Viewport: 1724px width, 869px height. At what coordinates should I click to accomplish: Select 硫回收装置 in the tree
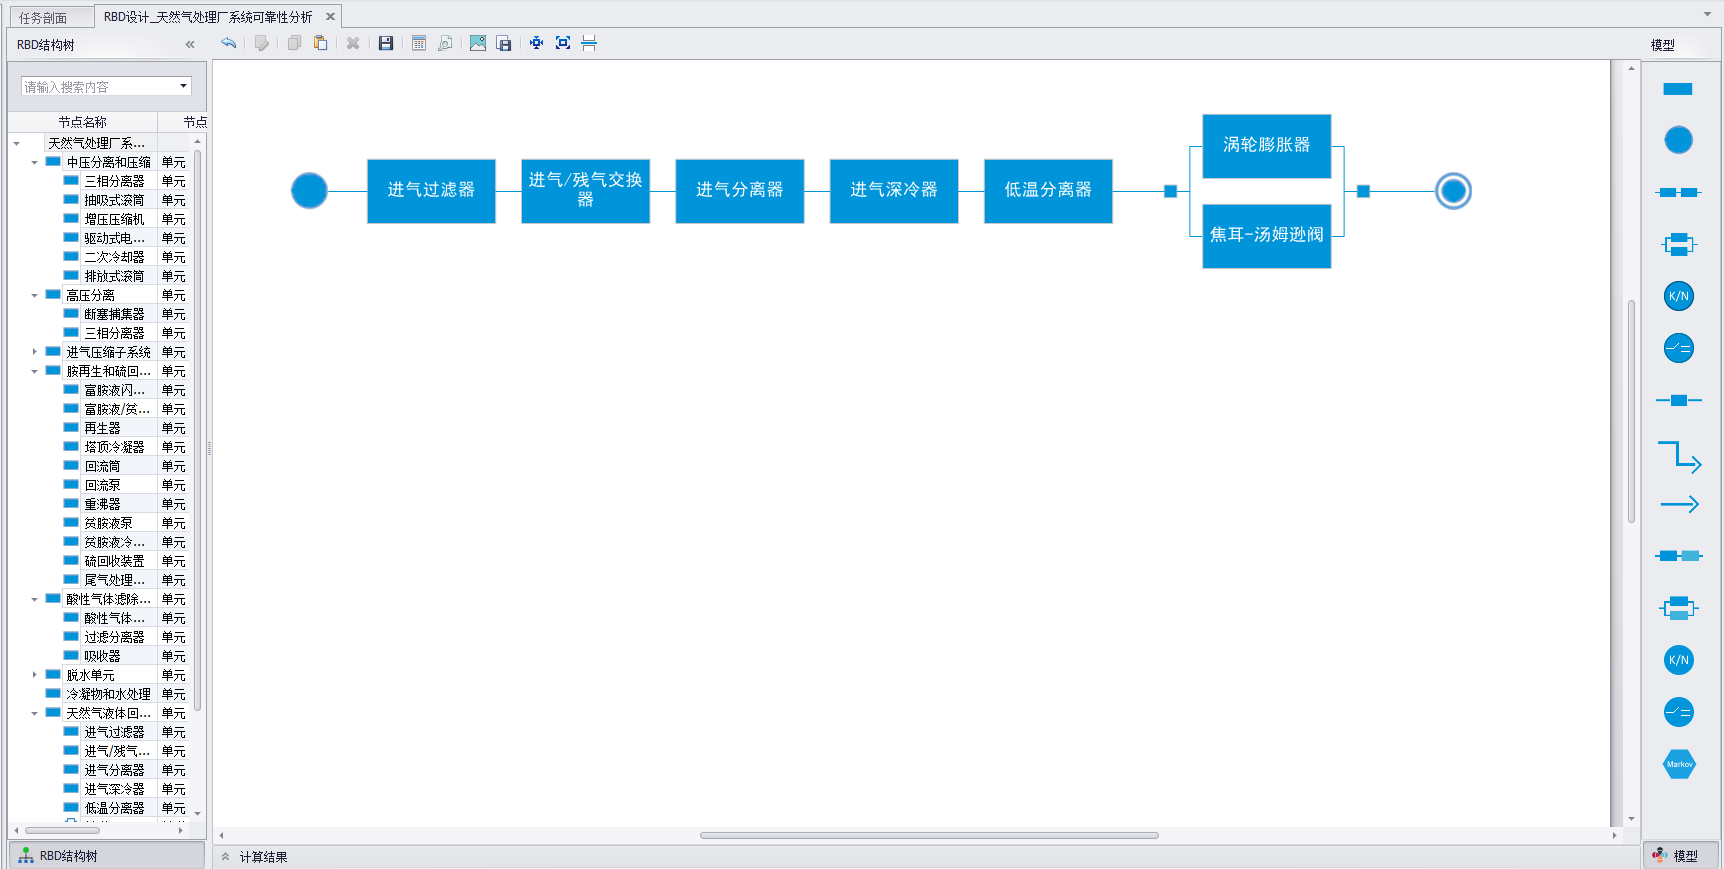click(x=114, y=561)
